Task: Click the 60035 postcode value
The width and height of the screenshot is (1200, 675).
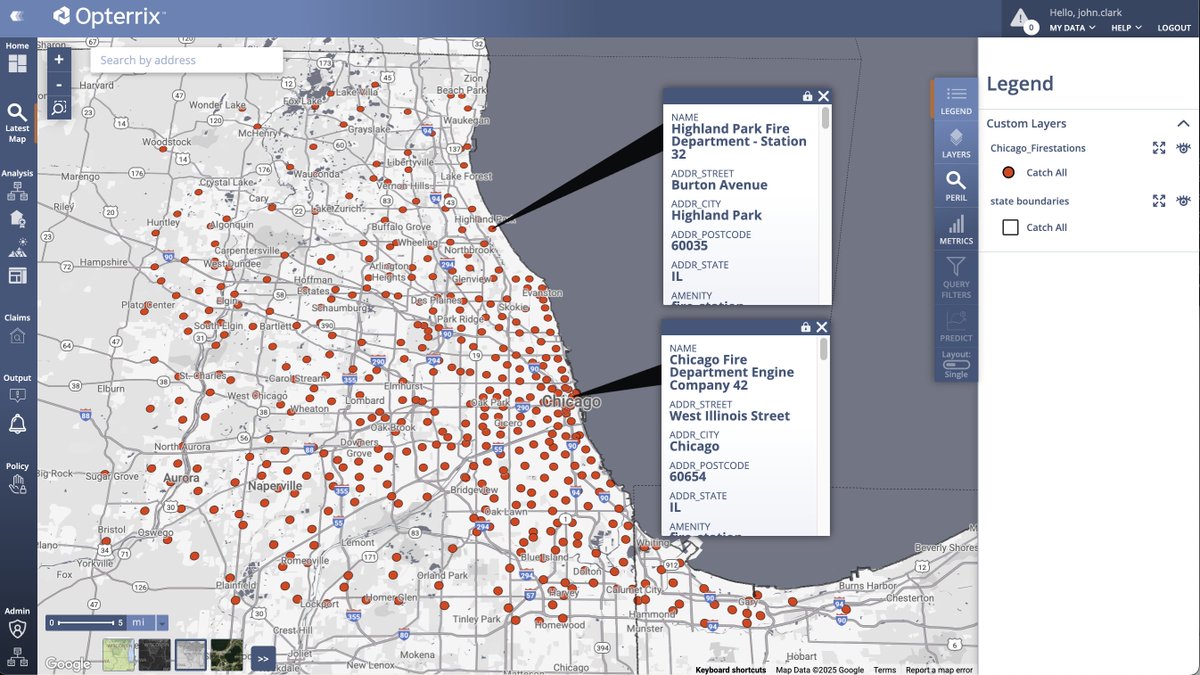Action: 689,246
